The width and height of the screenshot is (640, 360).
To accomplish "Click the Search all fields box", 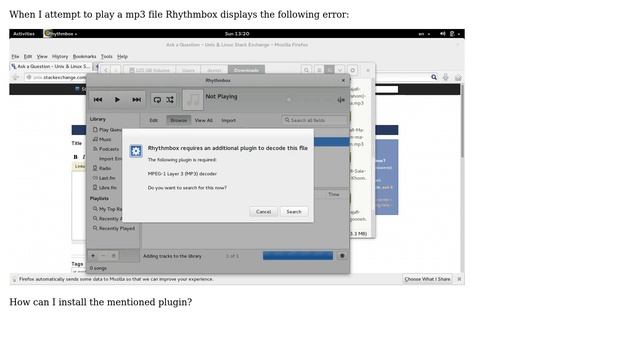I will (314, 120).
